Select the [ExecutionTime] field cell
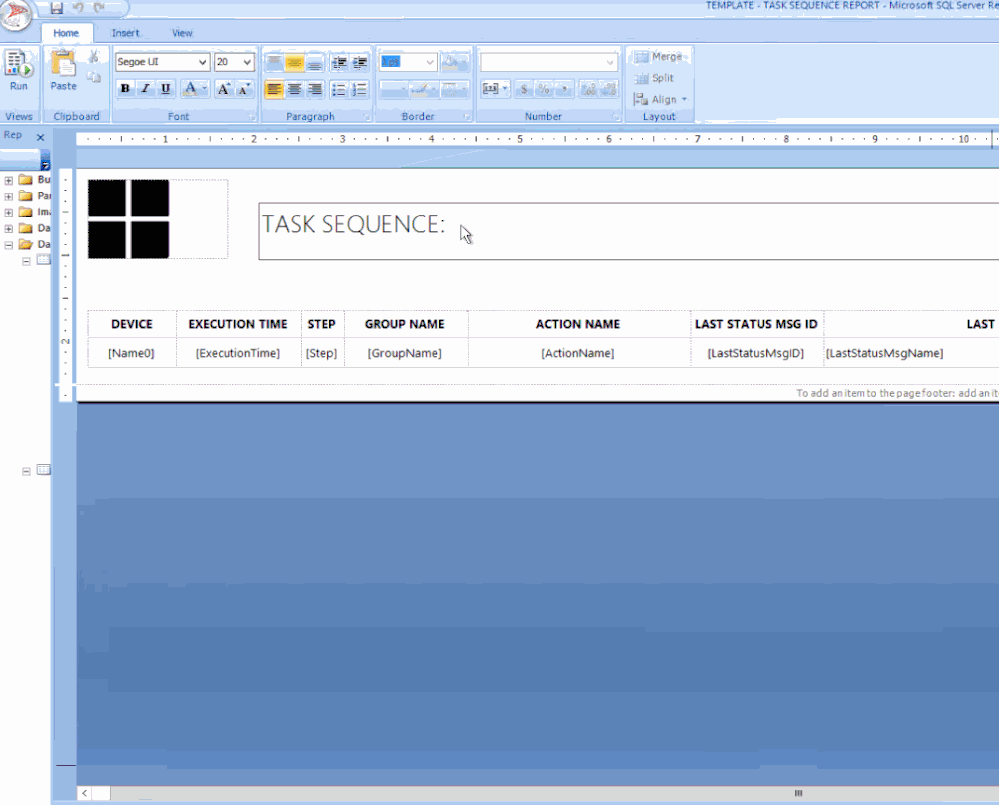This screenshot has width=999, height=805. [238, 353]
